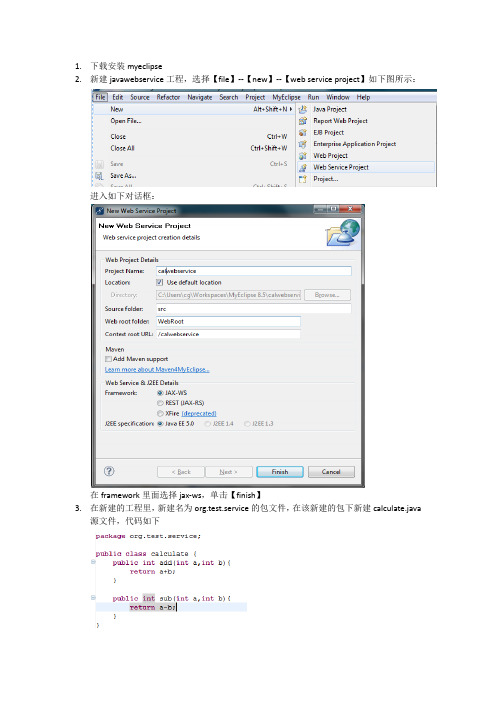The image size is (496, 702).
Task: Click the Save As icon
Action: click(99, 176)
